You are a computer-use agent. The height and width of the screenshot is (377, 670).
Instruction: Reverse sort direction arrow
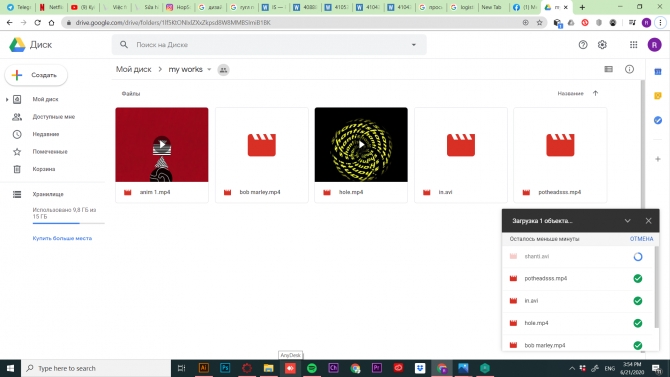point(595,93)
